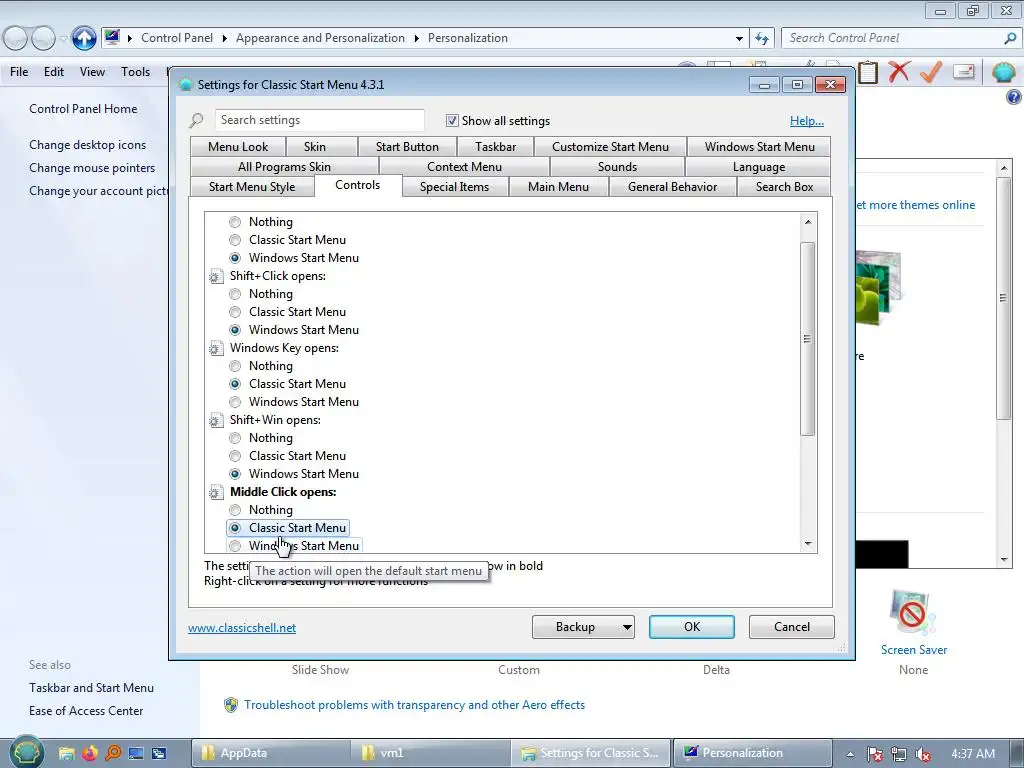1024x768 pixels.
Task: Click the Explorer Forward button
Action: (x=43, y=39)
